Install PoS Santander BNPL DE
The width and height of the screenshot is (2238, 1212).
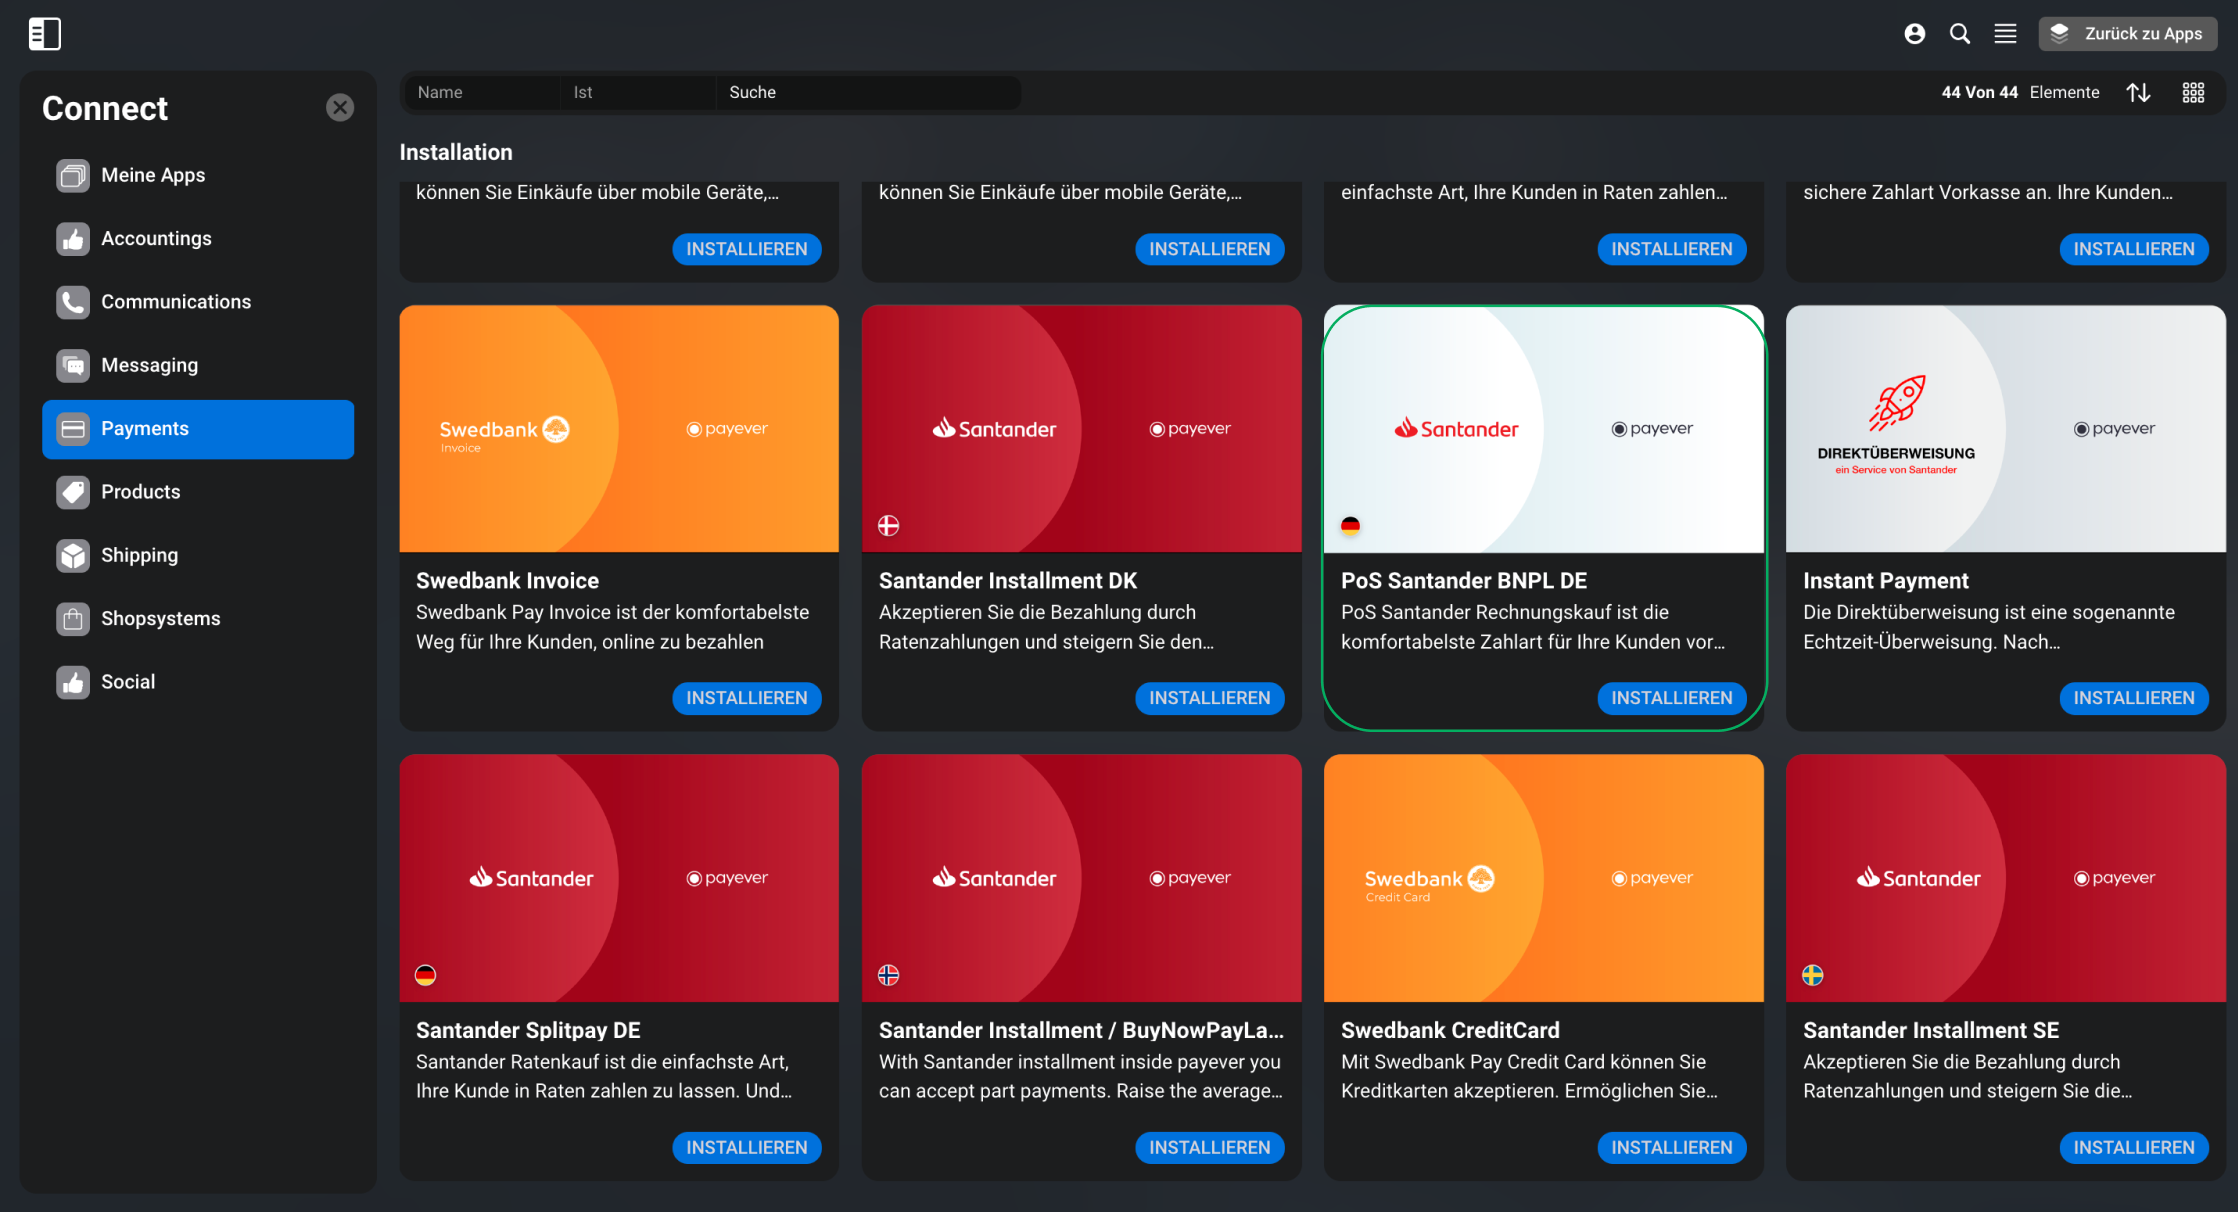[x=1671, y=698]
